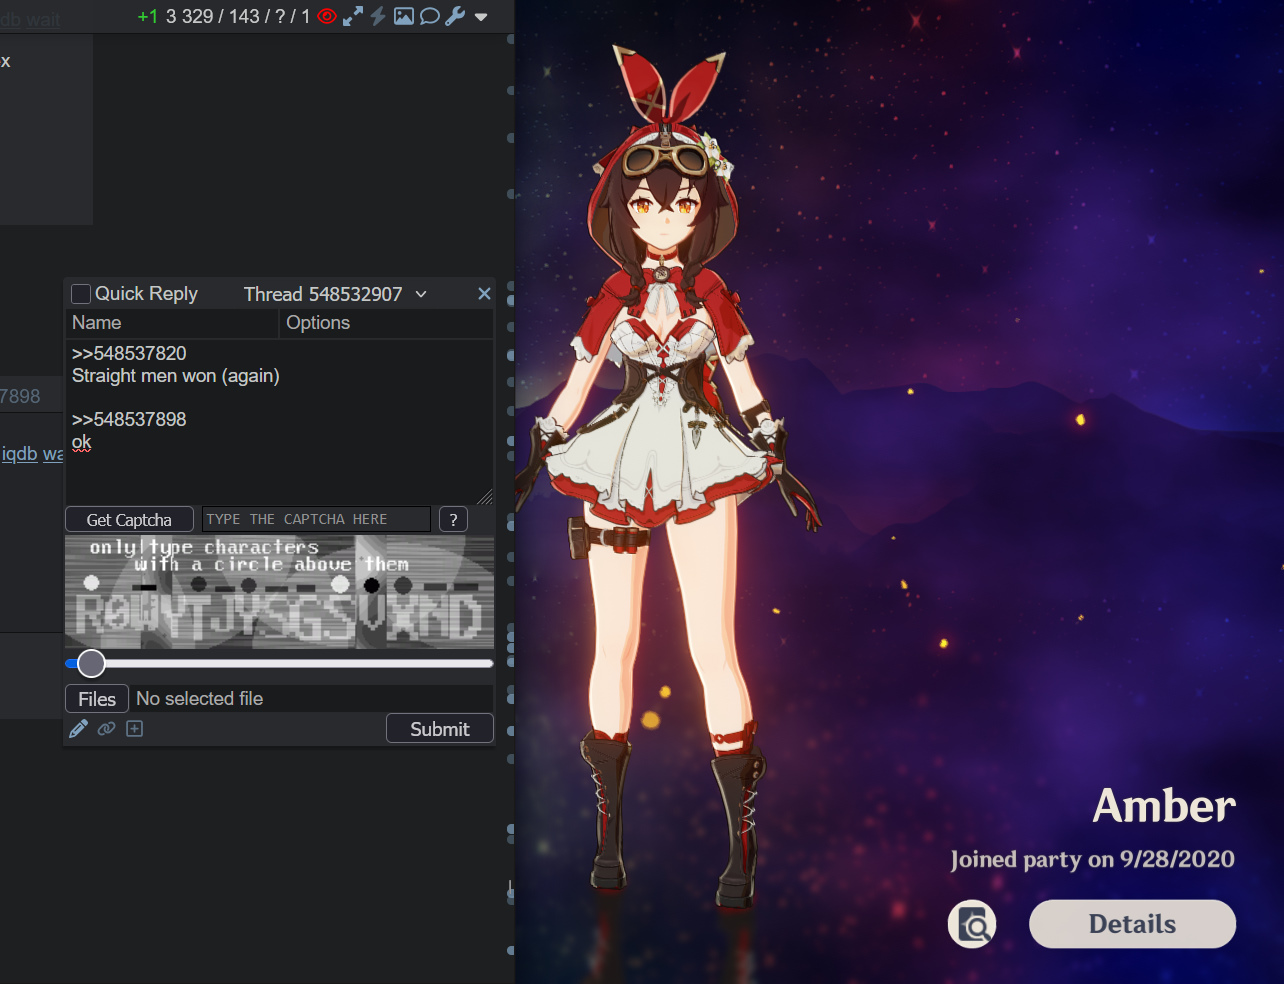Expand the header dropdown caret menu
Screen dimensions: 1284x984
click(x=481, y=17)
